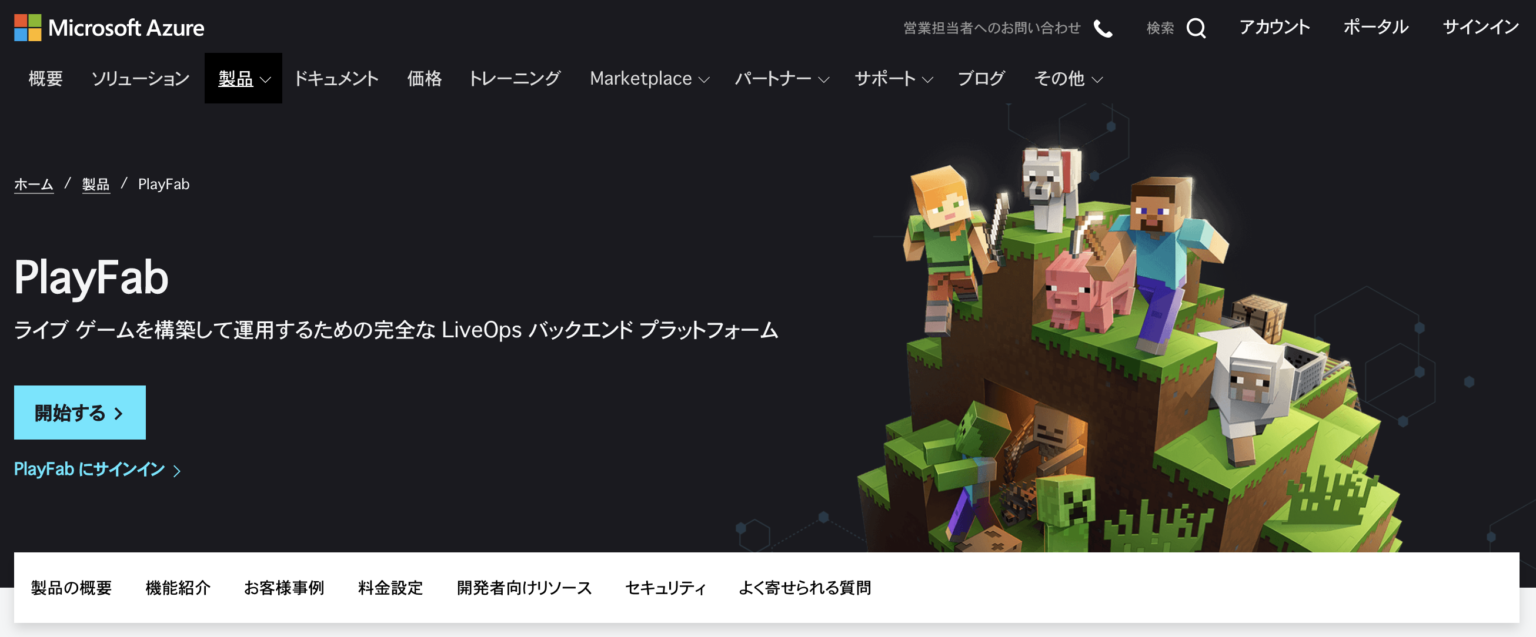Expand the サポート dropdown menu

(x=893, y=78)
